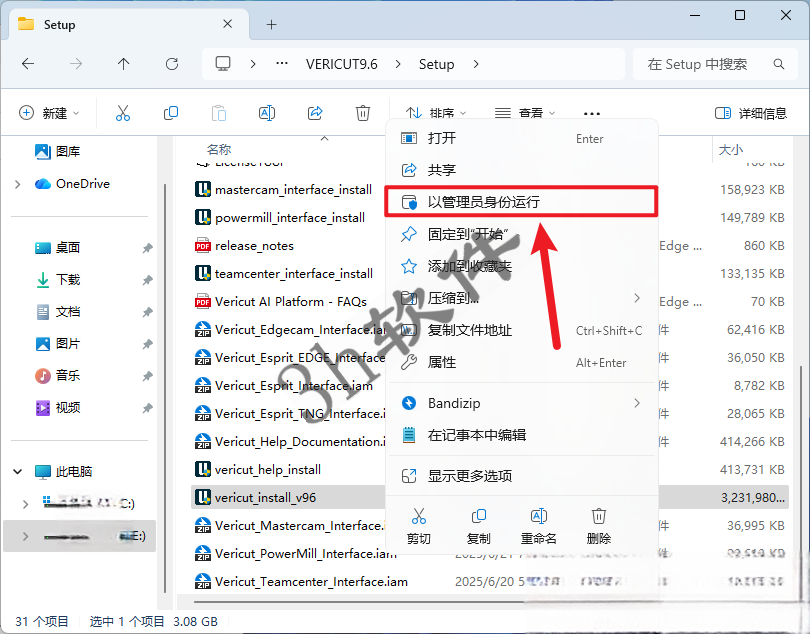Refresh the current folder
The width and height of the screenshot is (810, 634).
coord(172,64)
